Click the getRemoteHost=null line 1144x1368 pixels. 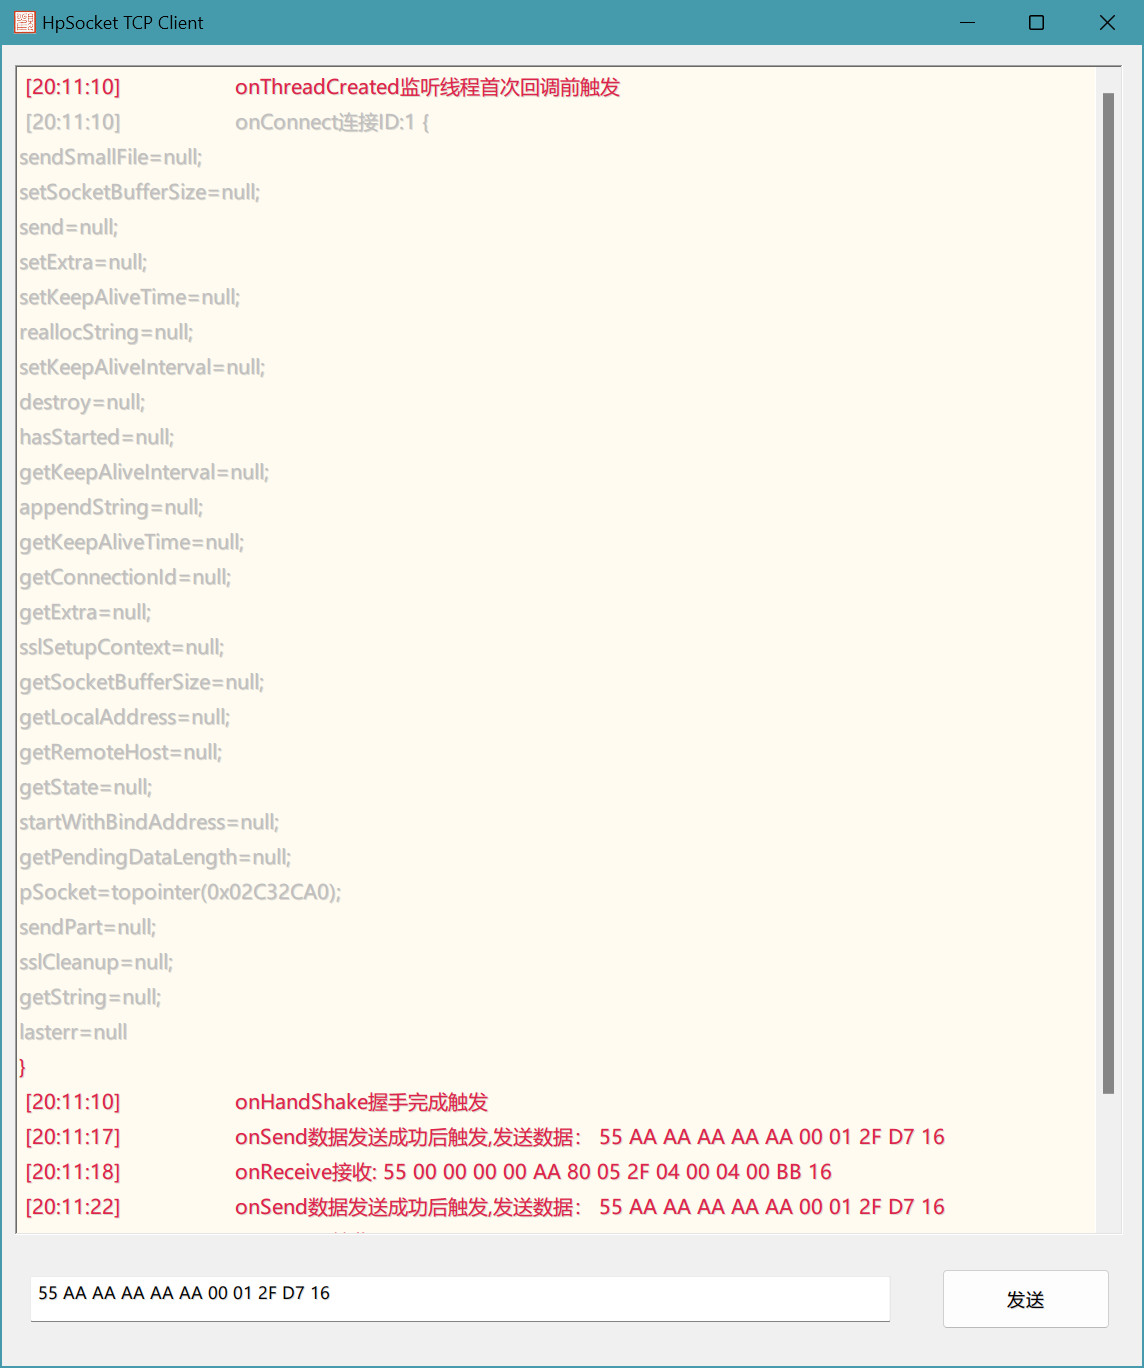[x=120, y=752]
